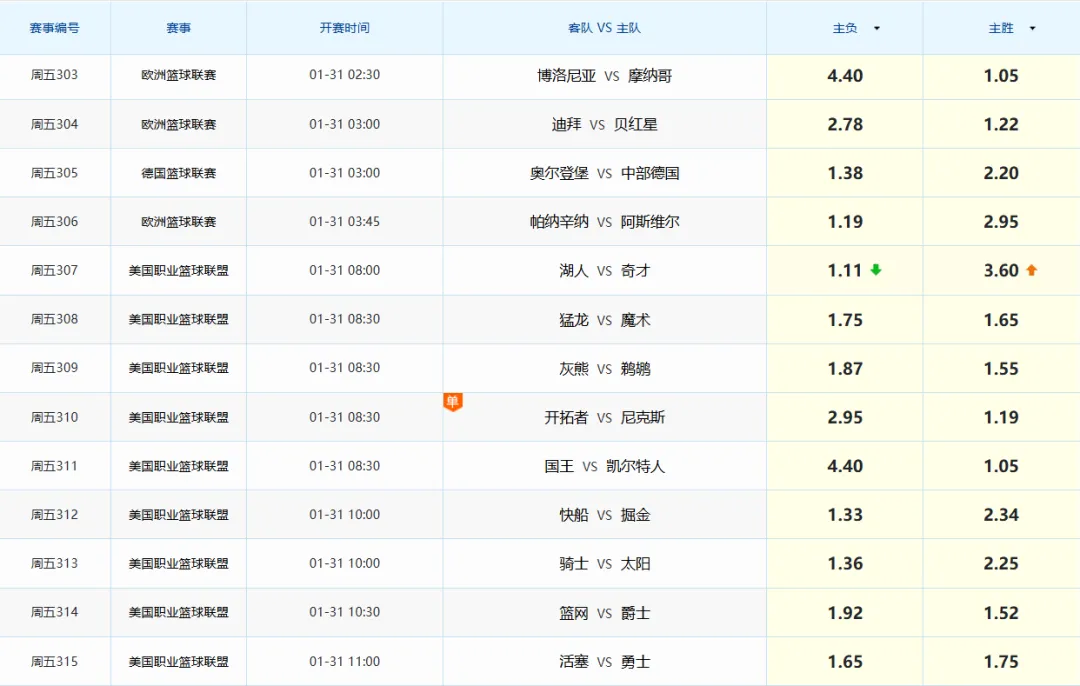Open the 主负 column sort dropdown
Image resolution: width=1080 pixels, height=686 pixels.
click(876, 27)
